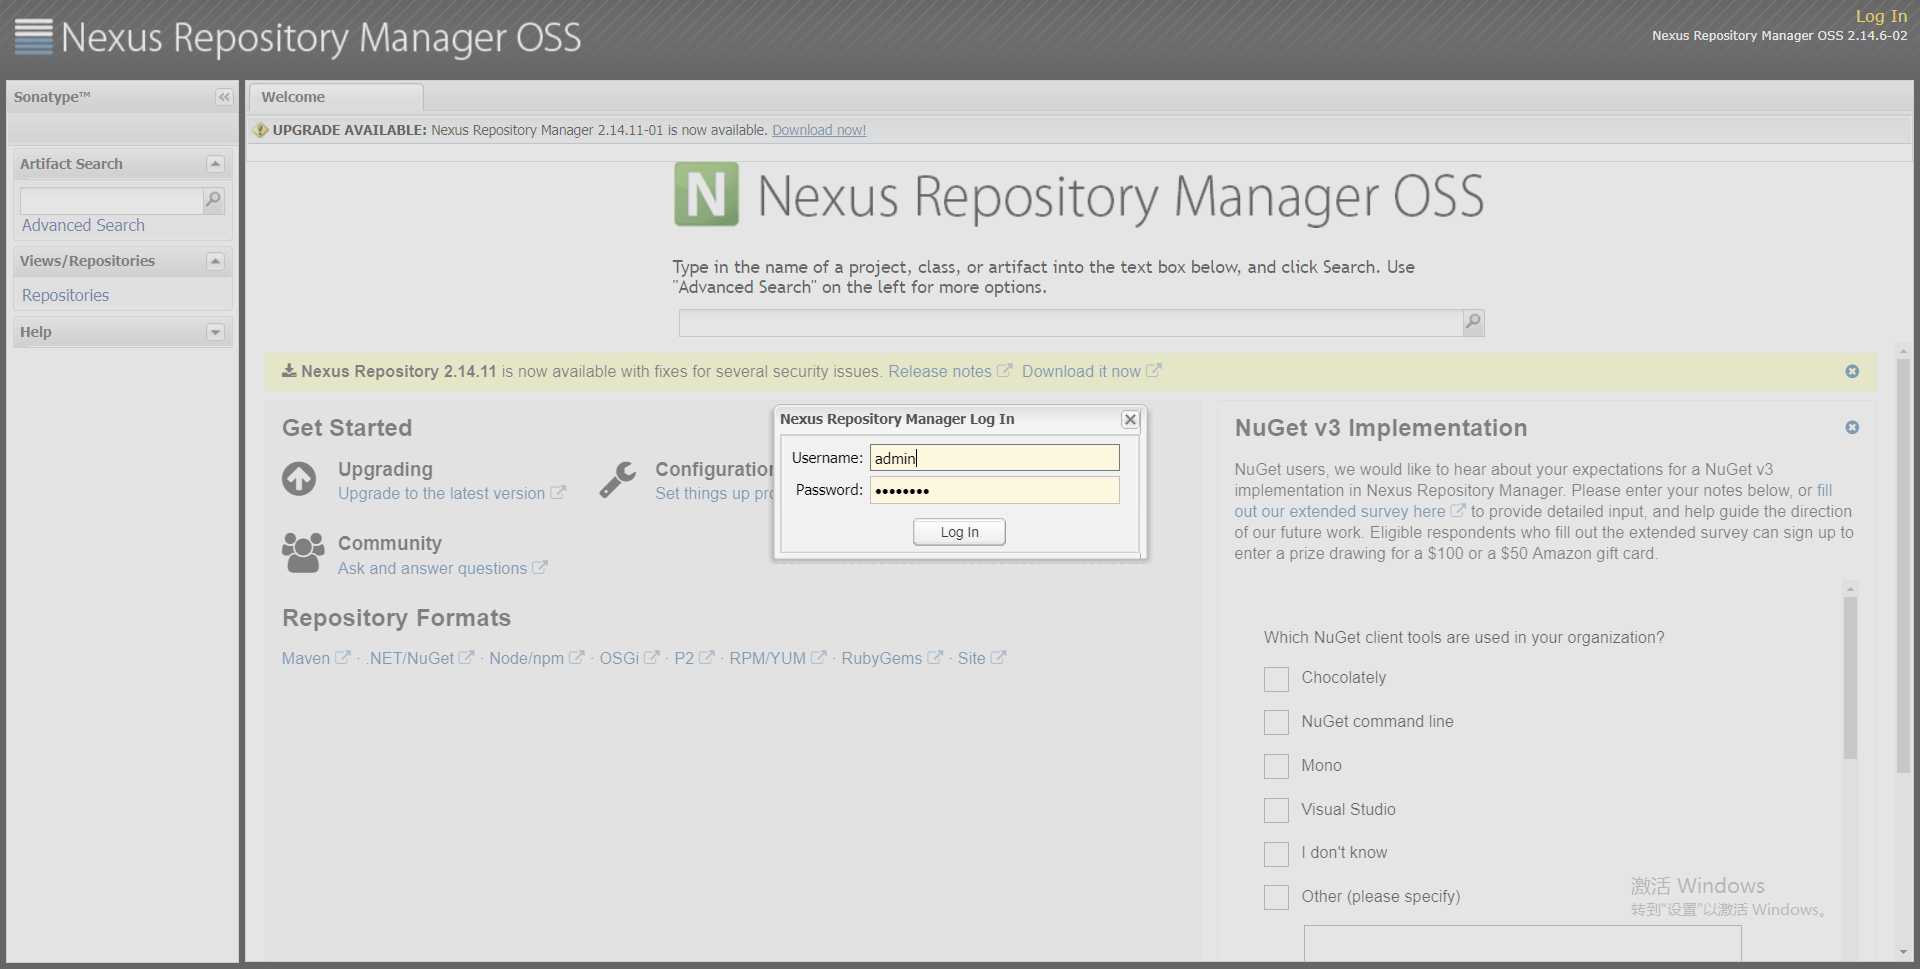Click Artifact Search magnifier icon
The height and width of the screenshot is (969, 1920).
click(213, 200)
